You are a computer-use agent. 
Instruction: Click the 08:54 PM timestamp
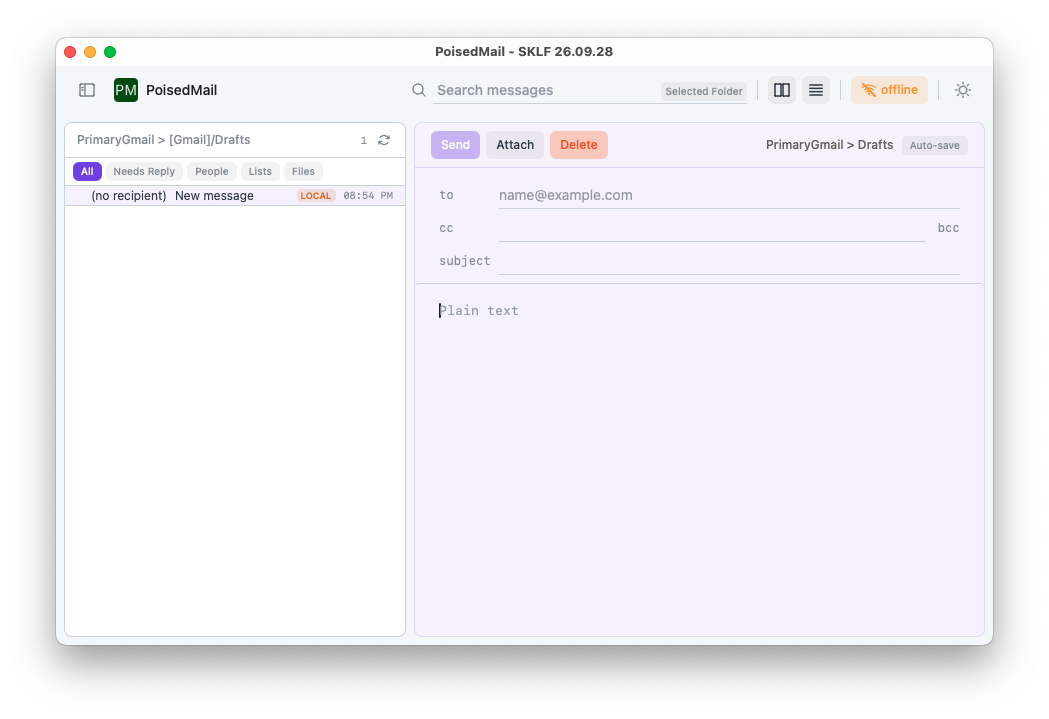(368, 196)
